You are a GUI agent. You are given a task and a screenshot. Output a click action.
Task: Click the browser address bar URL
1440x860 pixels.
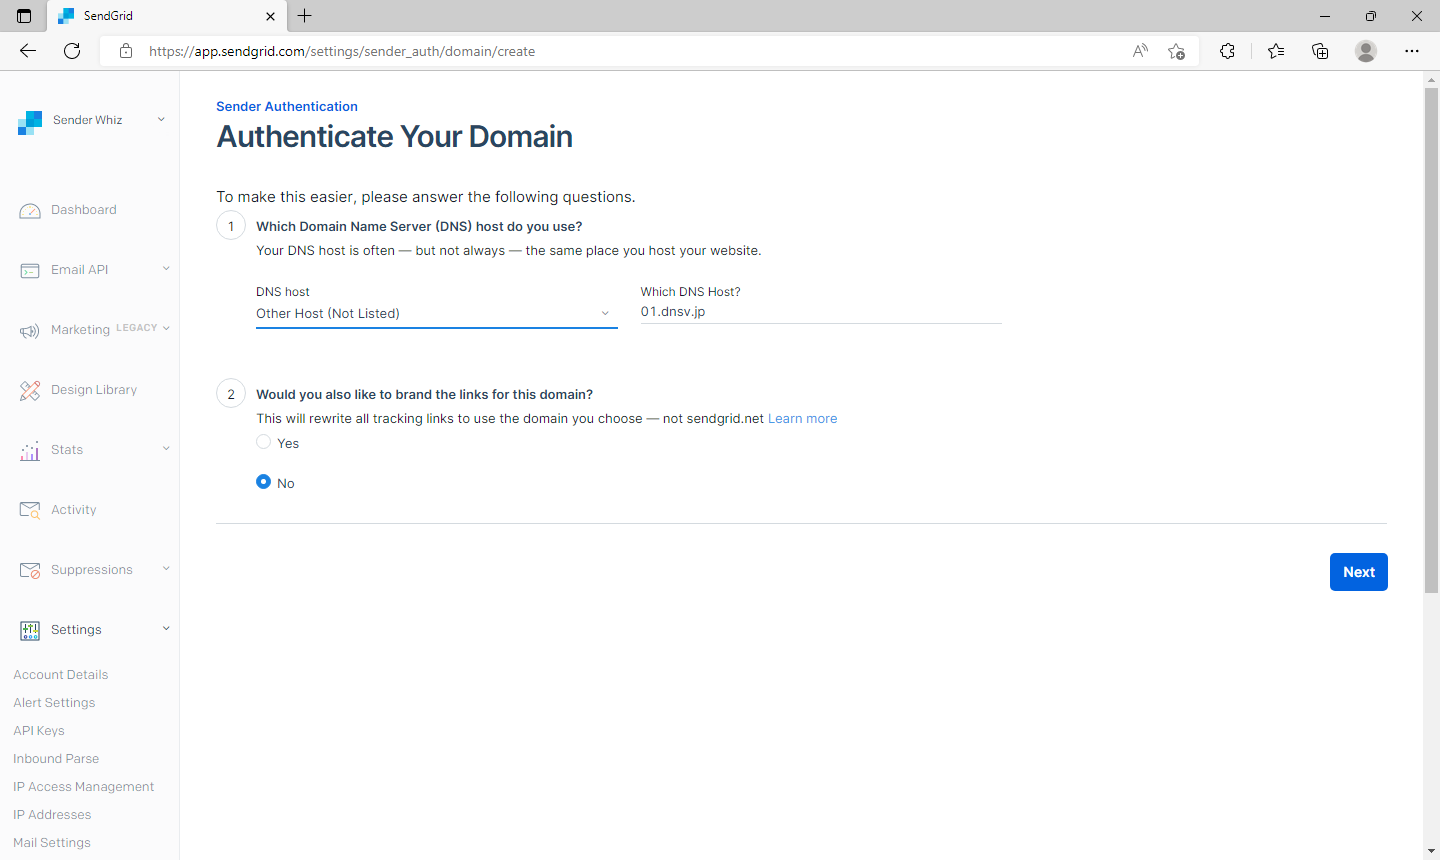tap(342, 51)
